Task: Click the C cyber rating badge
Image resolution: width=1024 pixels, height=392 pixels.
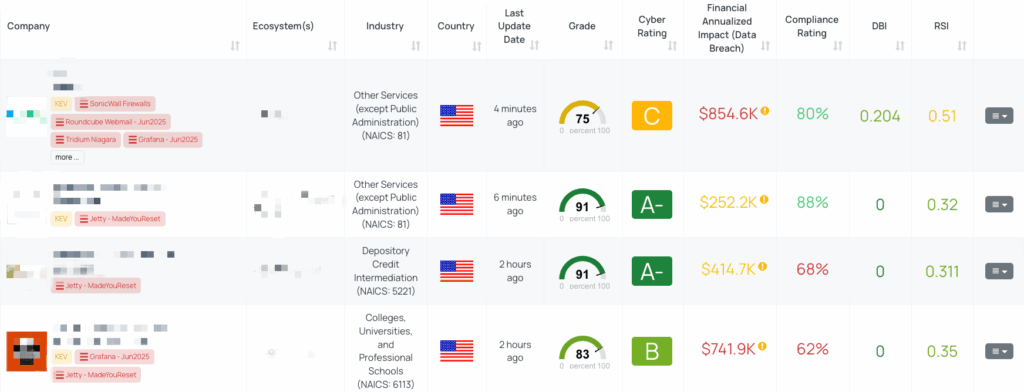Action: [x=652, y=116]
